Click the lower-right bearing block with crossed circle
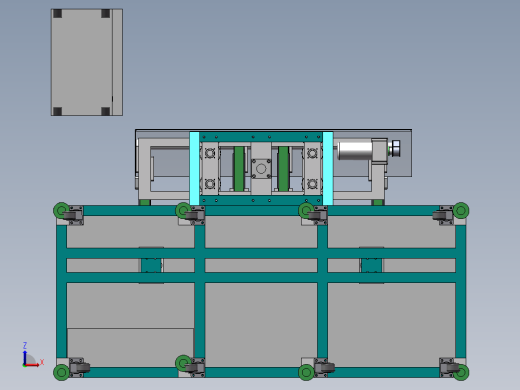The height and width of the screenshot is (390, 520). click(312, 184)
